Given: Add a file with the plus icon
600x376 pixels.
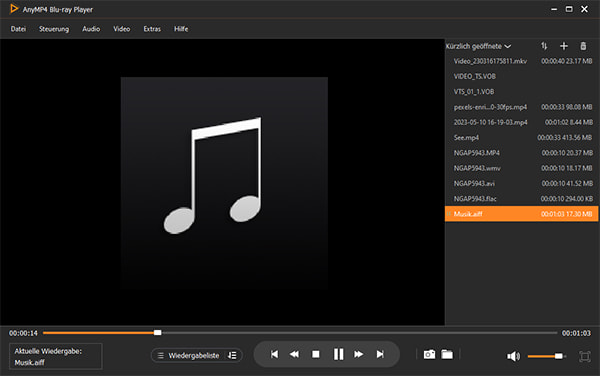Looking at the screenshot, I should 564,46.
